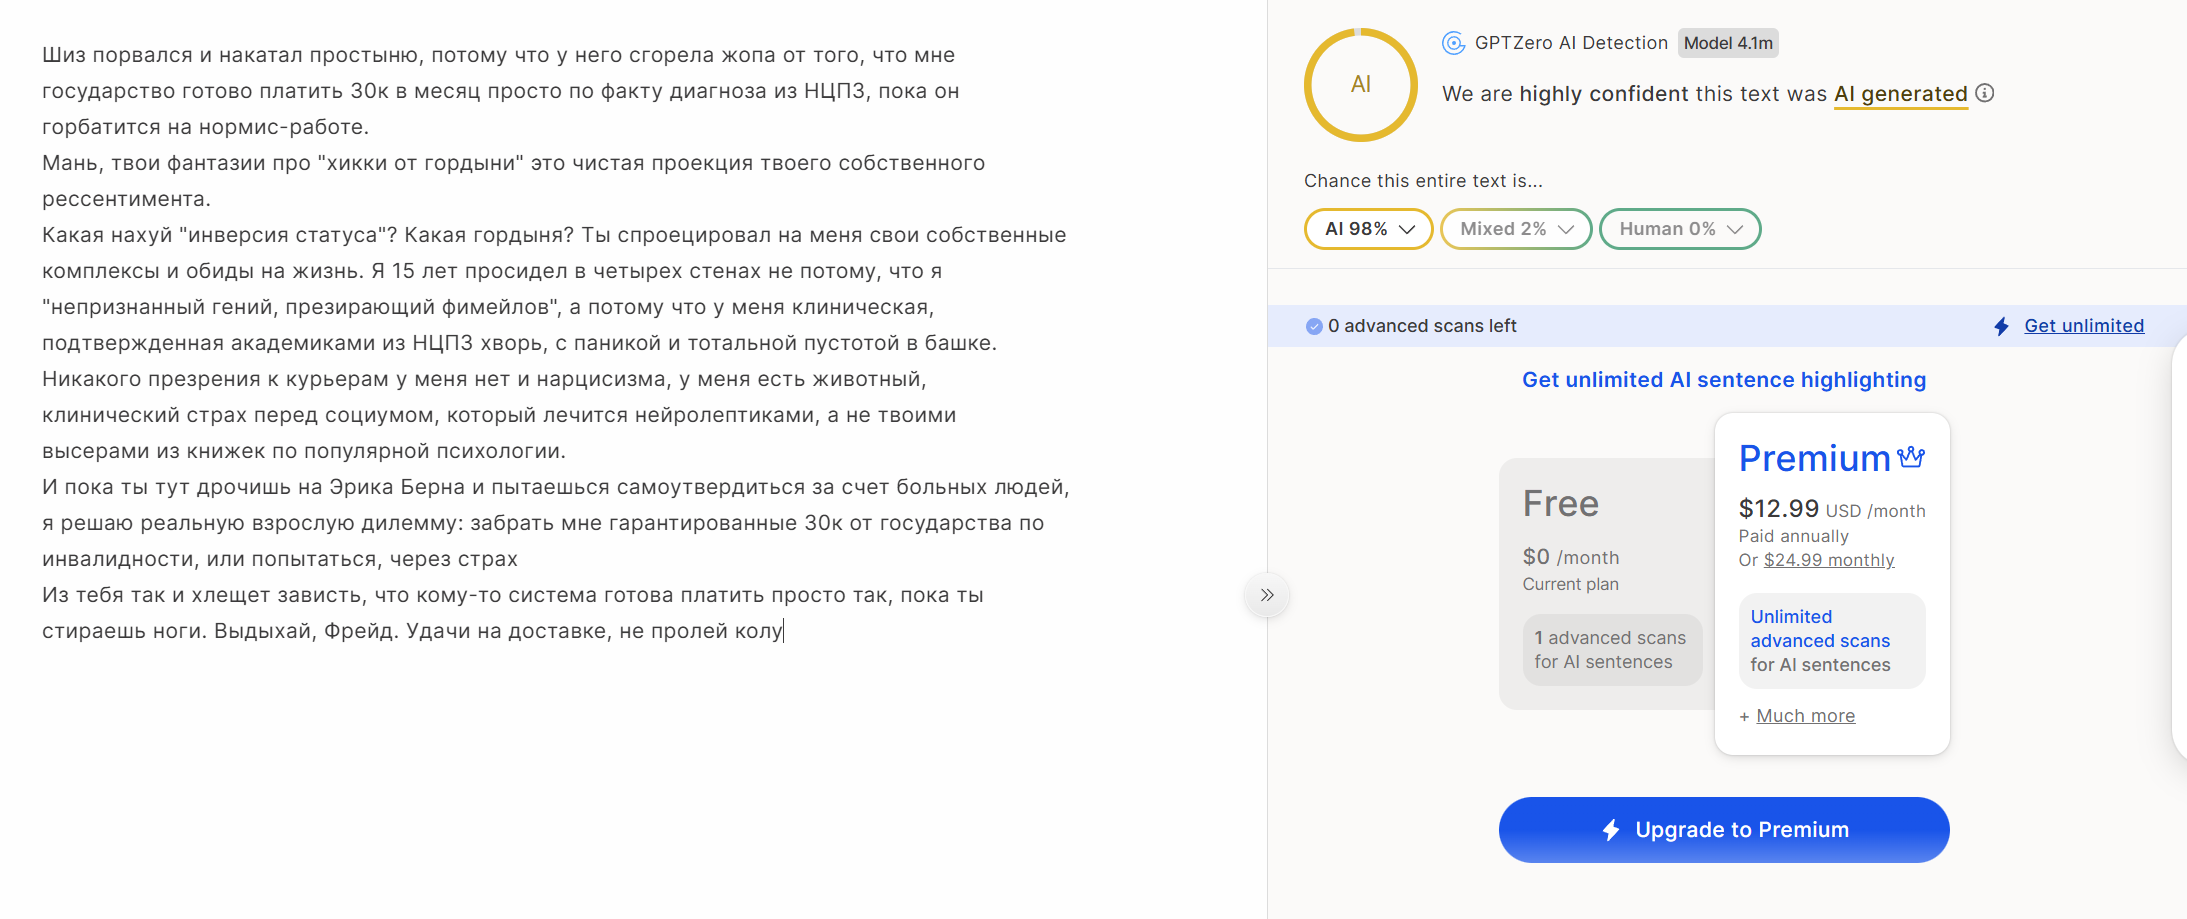Expand the Mixed 2% dropdown
This screenshot has height=919, width=2187.
coord(1516,229)
